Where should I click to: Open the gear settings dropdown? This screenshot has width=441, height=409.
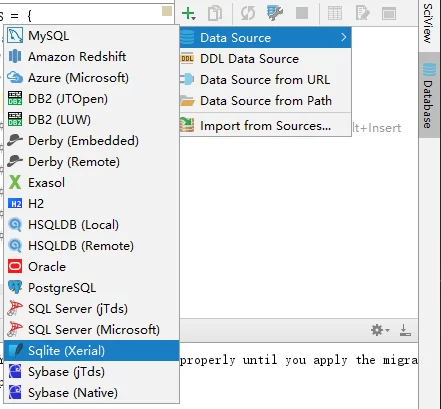pos(380,330)
